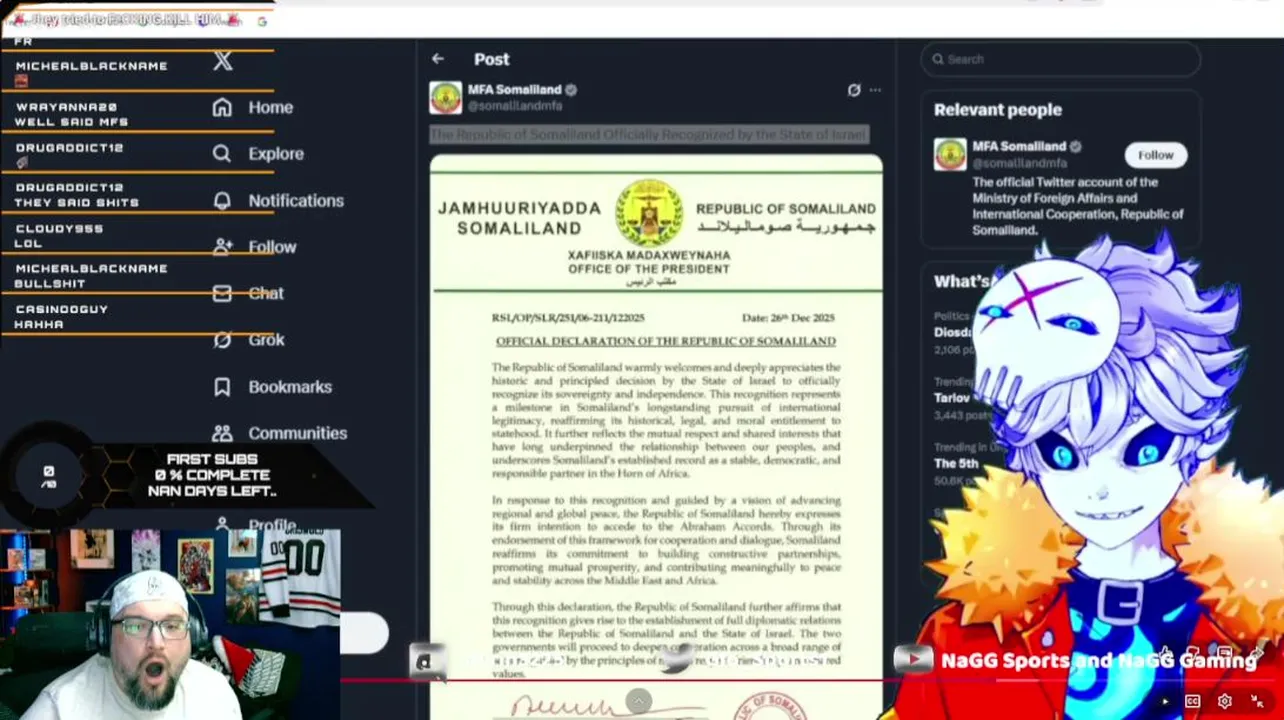The image size is (1284, 720).
Task: Open the Grok icon in sidebar
Action: (222, 340)
